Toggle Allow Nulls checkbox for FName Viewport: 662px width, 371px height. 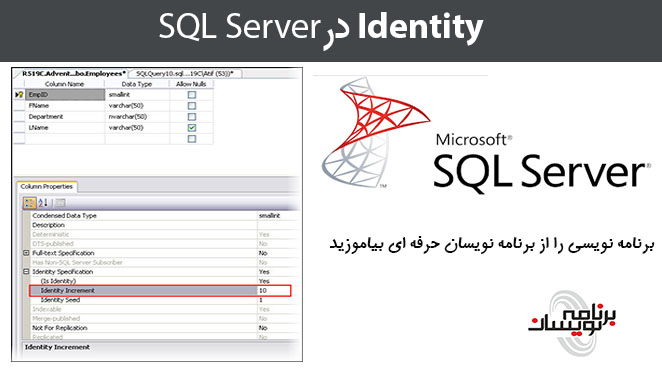pyautogui.click(x=192, y=106)
